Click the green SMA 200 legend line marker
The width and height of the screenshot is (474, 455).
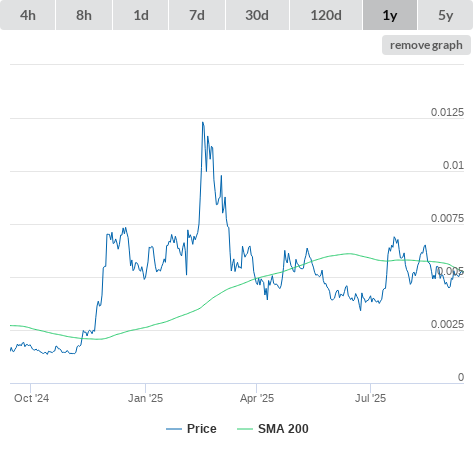pos(245,429)
